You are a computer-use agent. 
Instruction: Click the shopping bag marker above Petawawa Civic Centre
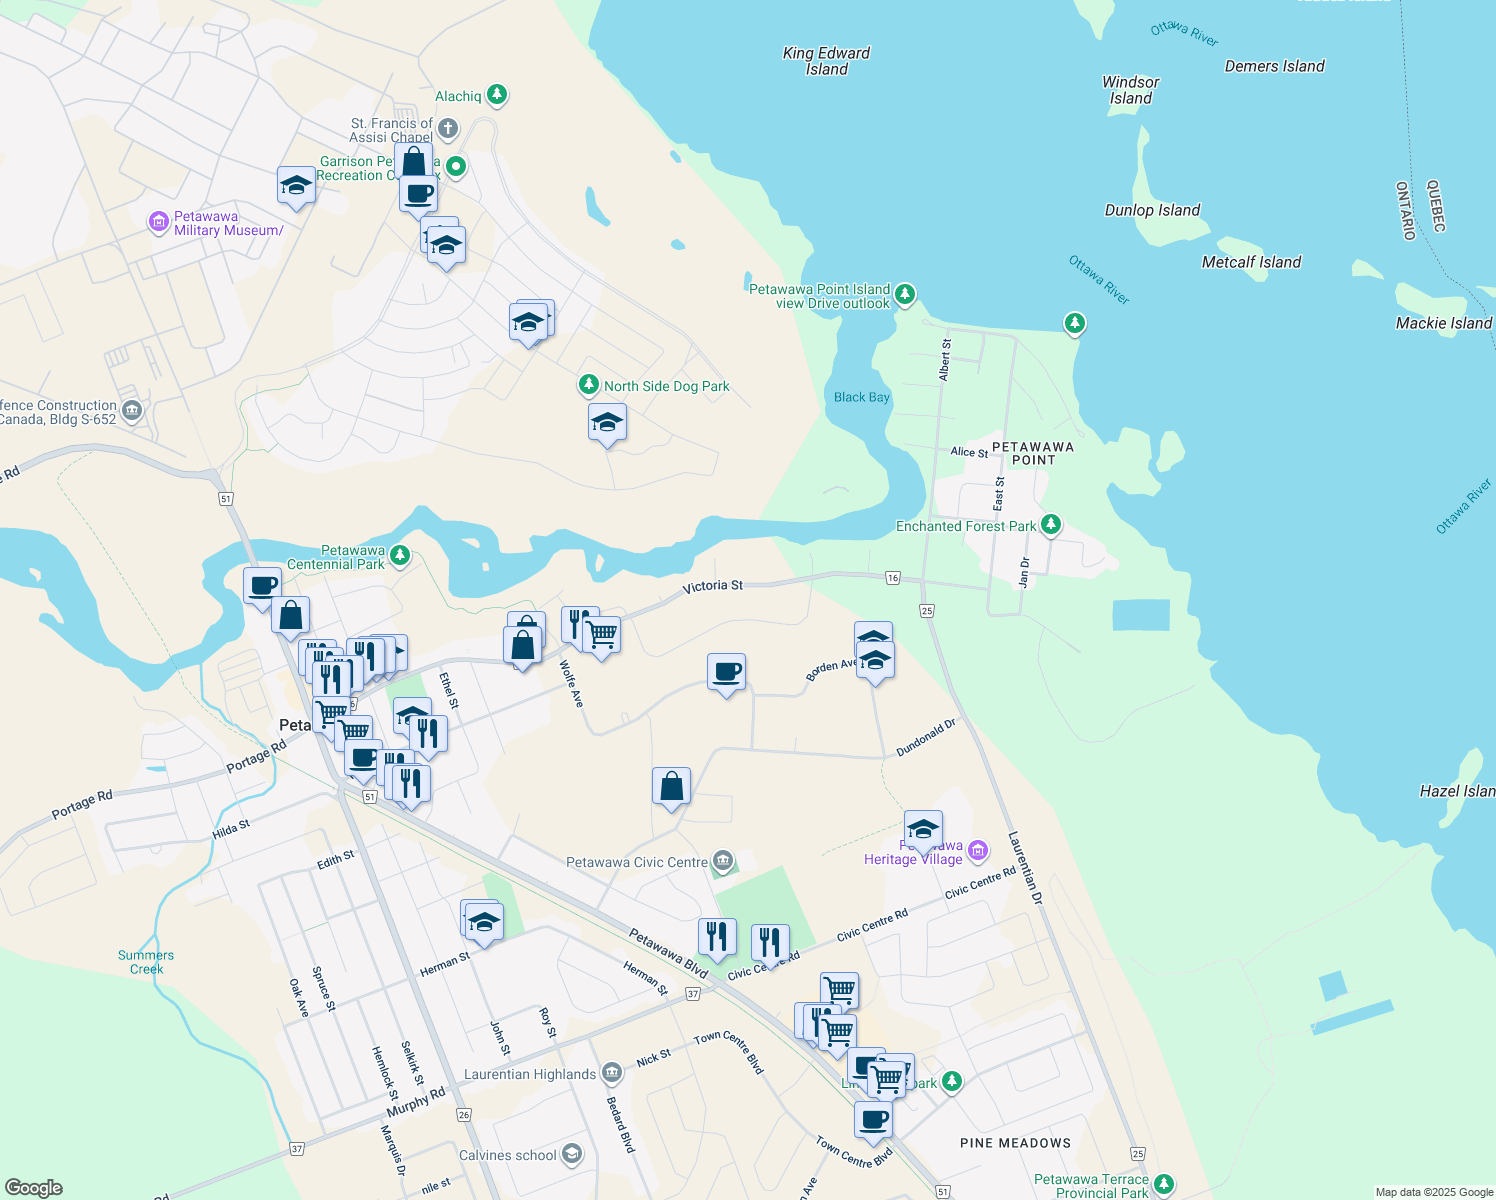(671, 787)
